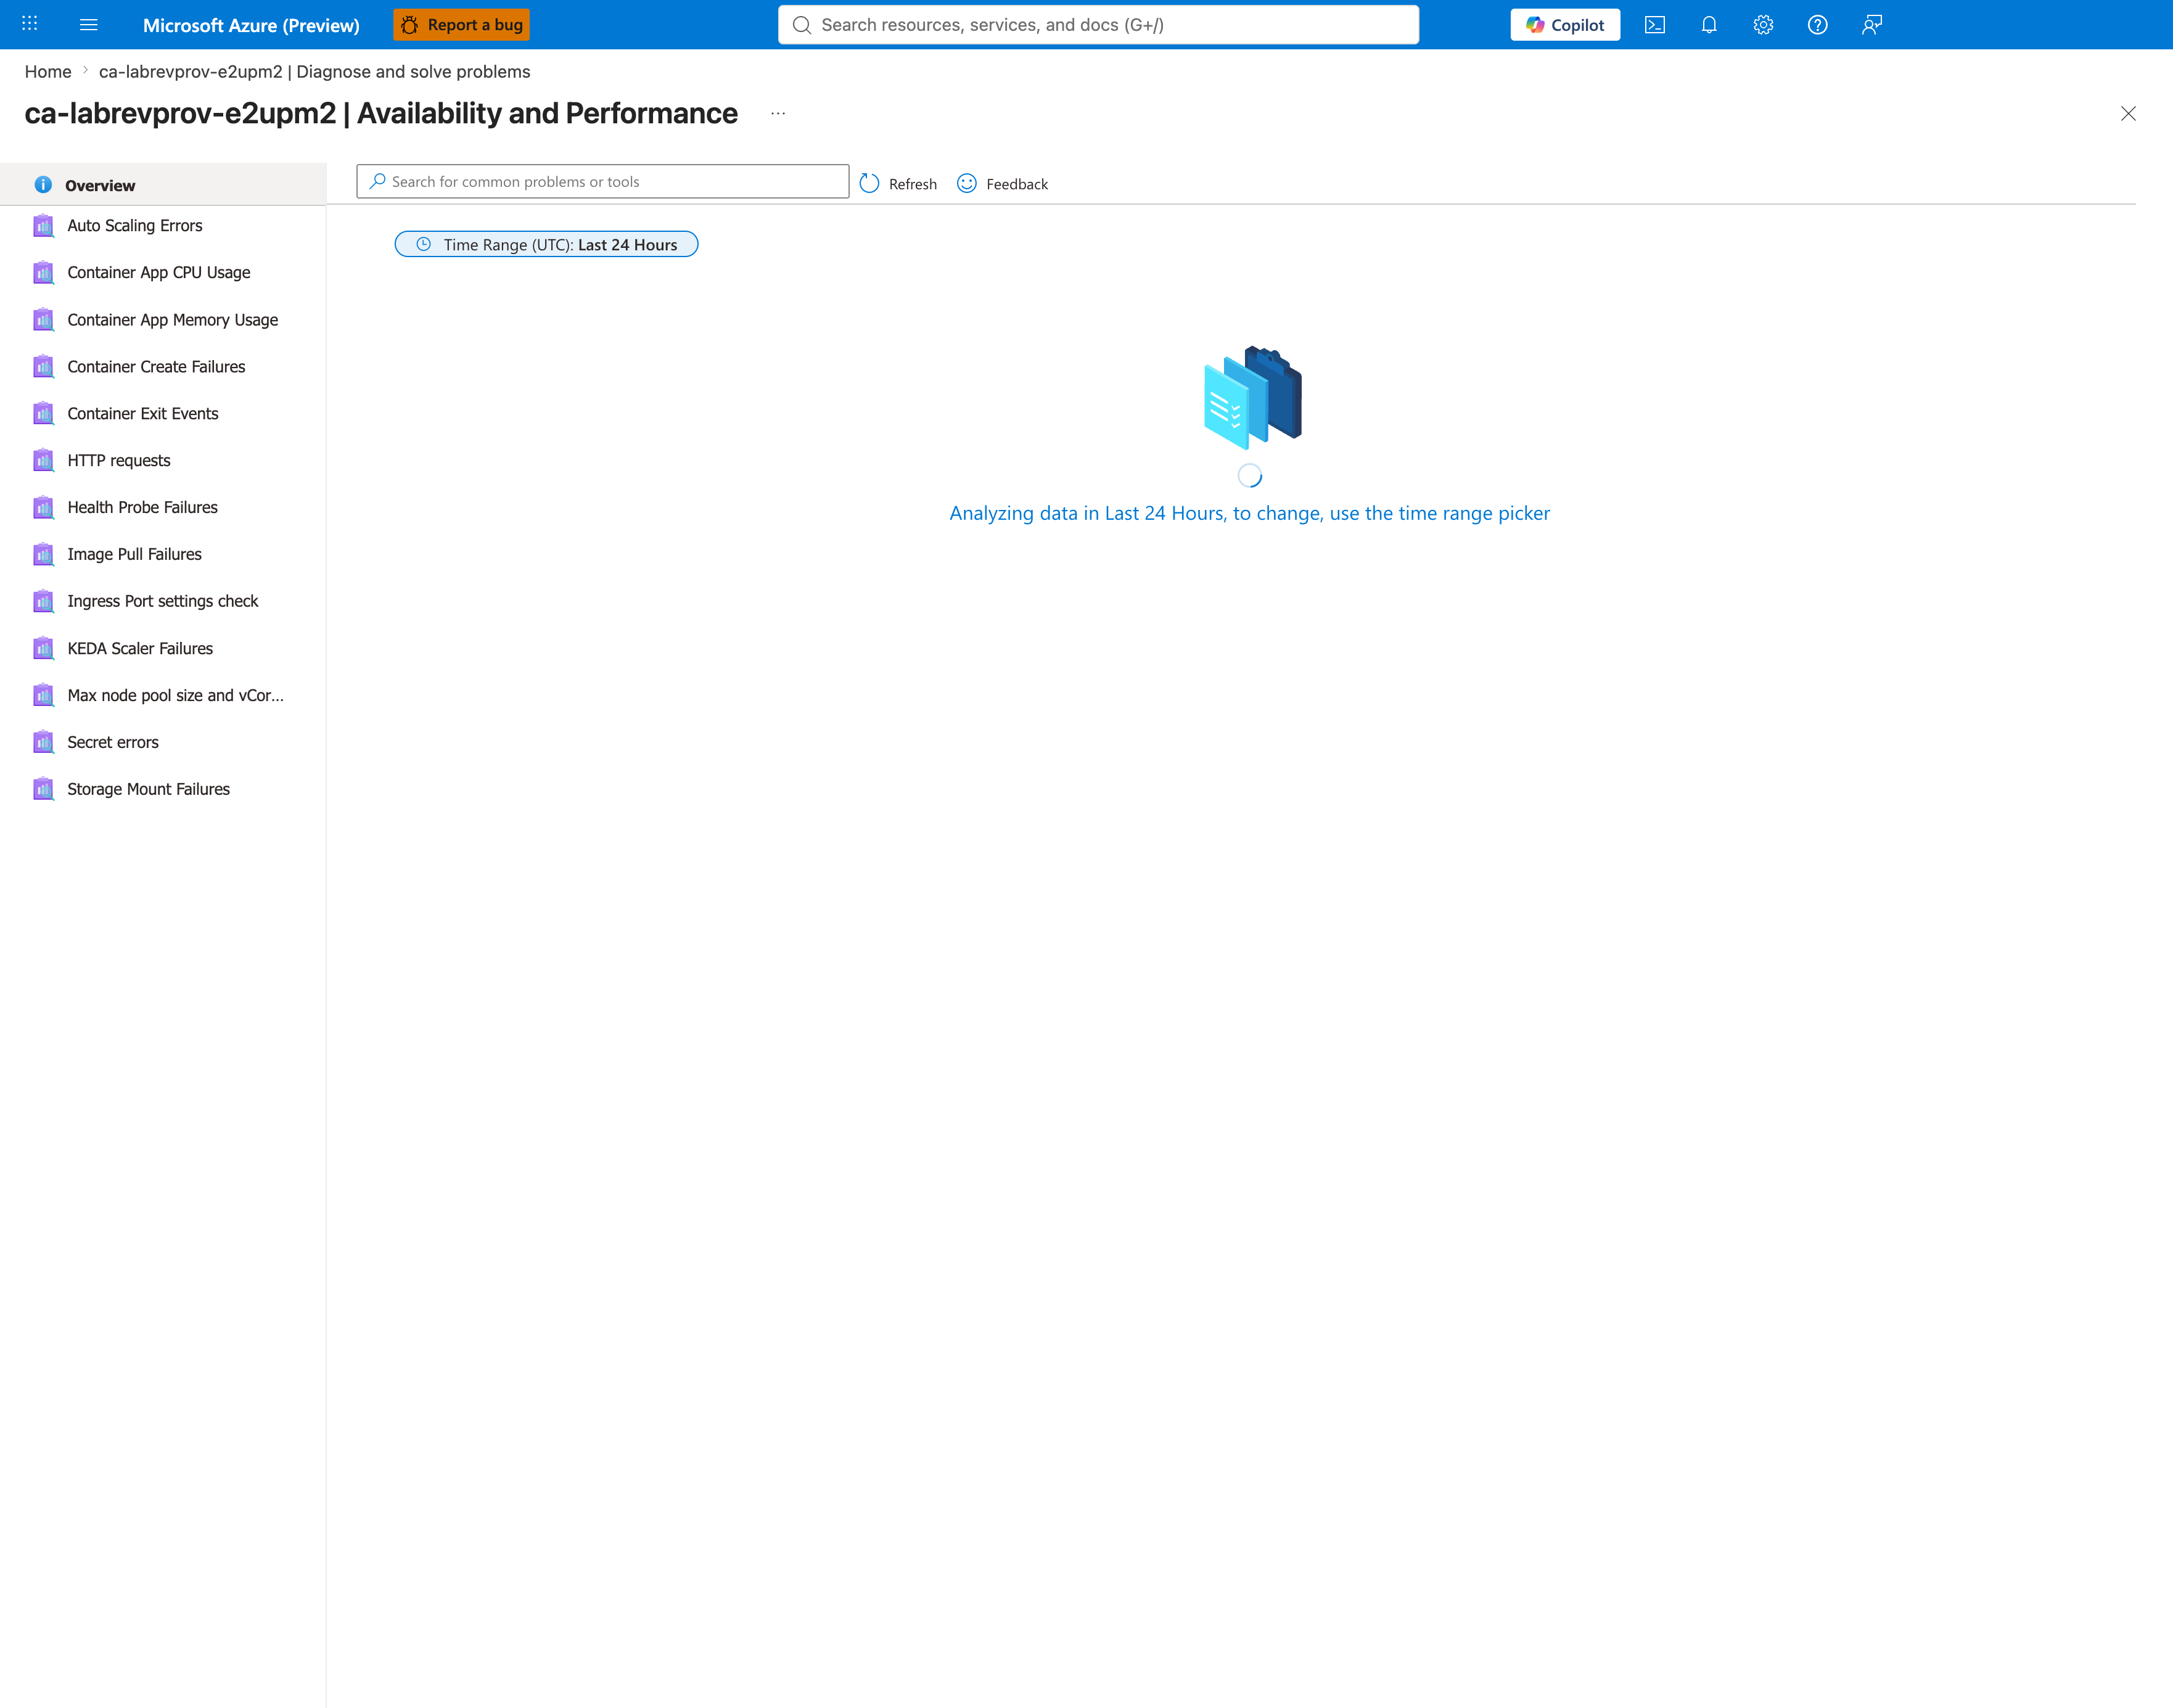Screen dimensions: 2173x1708
Task: Focus the global resource search box
Action: 1098,24
